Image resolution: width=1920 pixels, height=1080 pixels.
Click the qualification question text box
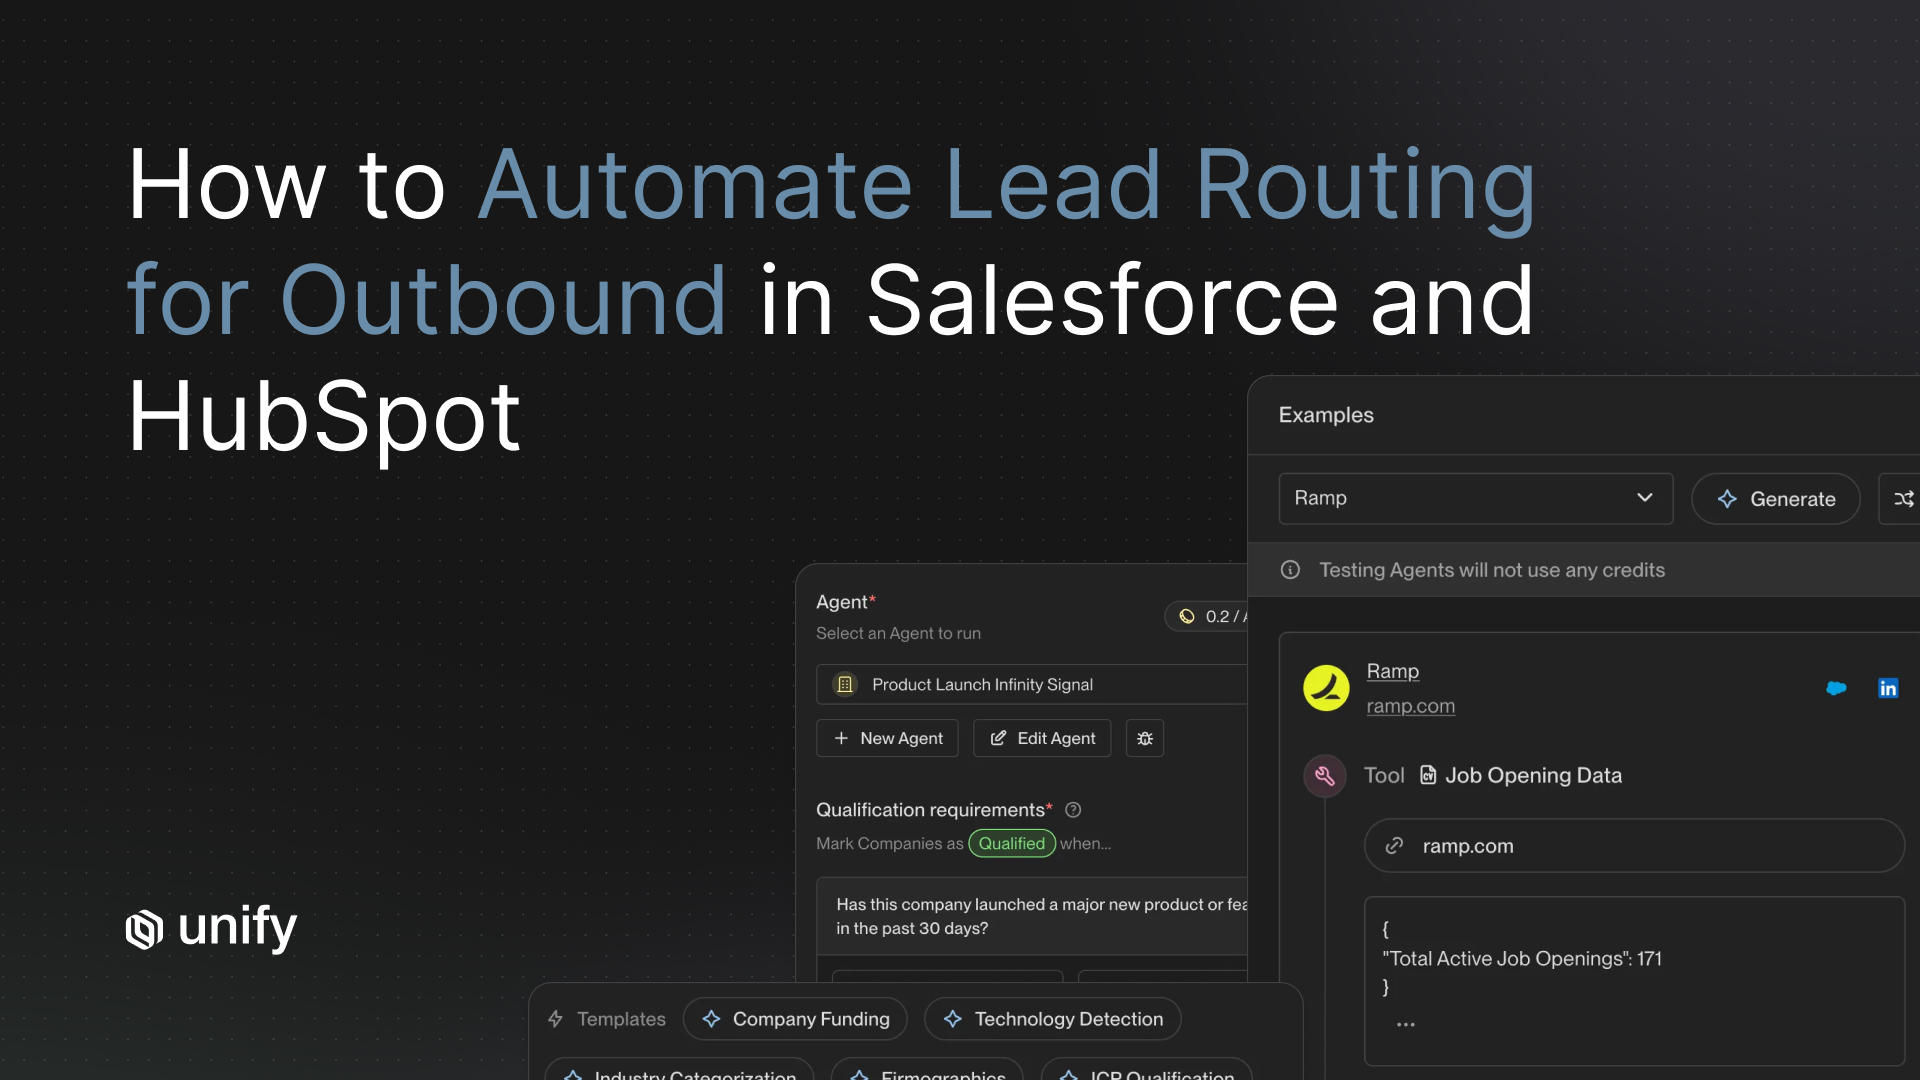click(1032, 916)
